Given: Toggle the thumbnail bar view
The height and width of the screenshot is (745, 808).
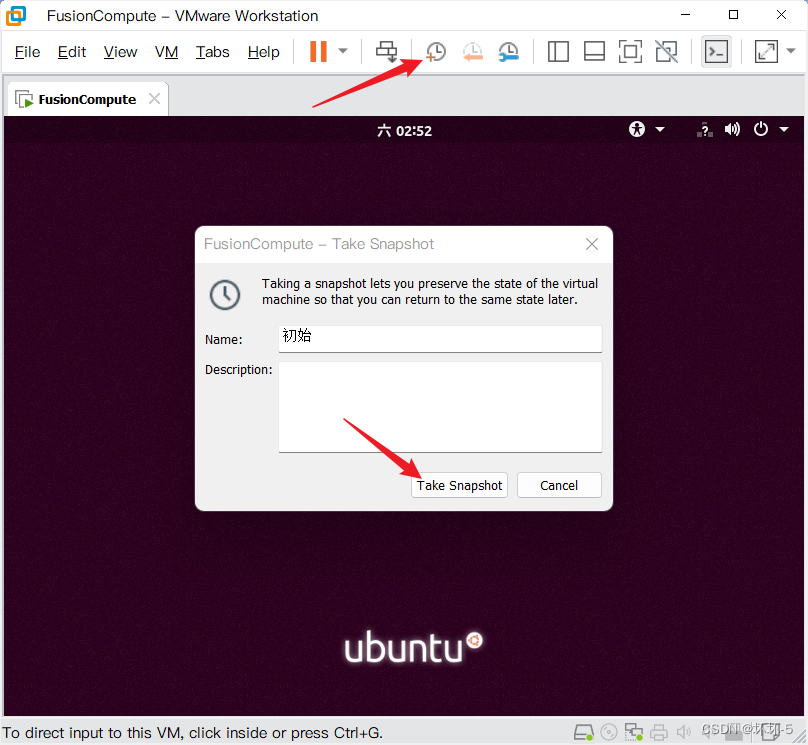Looking at the screenshot, I should point(594,52).
